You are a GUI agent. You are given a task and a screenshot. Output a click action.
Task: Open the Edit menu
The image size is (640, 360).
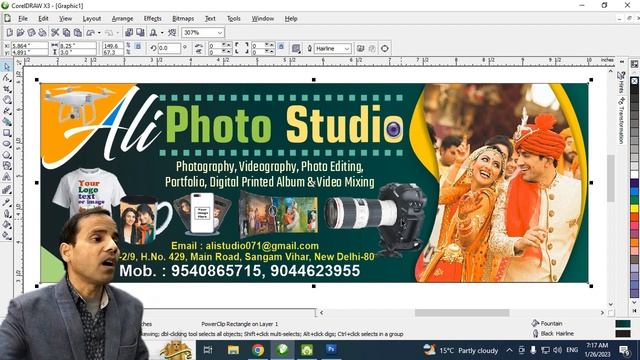coord(43,19)
